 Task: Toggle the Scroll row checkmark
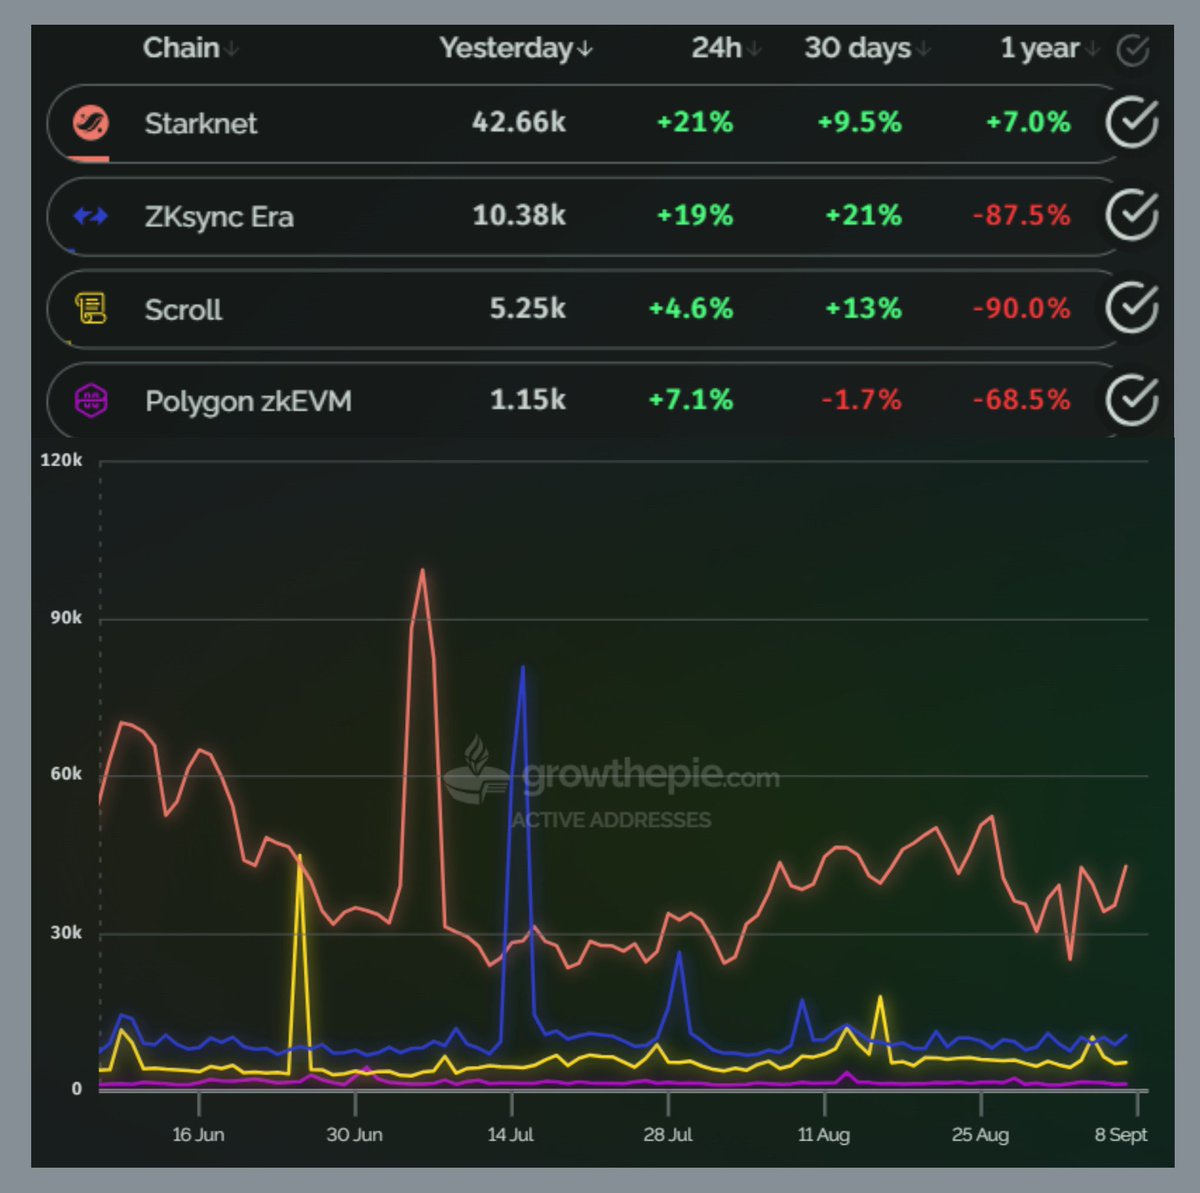click(1132, 307)
